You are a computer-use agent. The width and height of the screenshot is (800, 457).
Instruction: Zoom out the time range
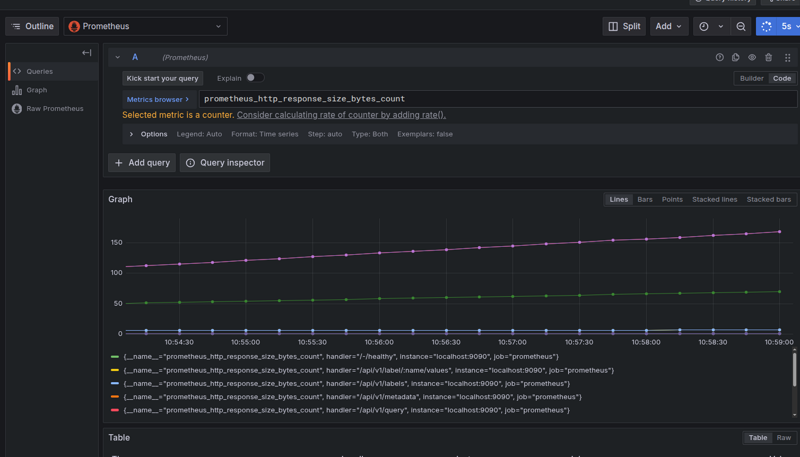(x=741, y=26)
